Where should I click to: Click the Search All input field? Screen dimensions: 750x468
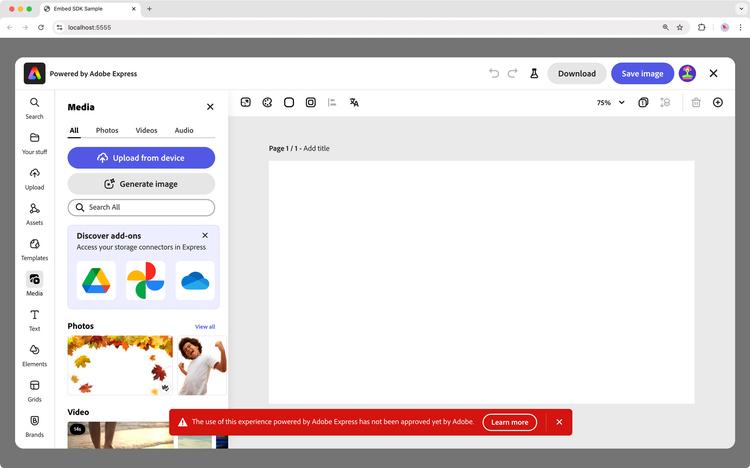(x=141, y=207)
